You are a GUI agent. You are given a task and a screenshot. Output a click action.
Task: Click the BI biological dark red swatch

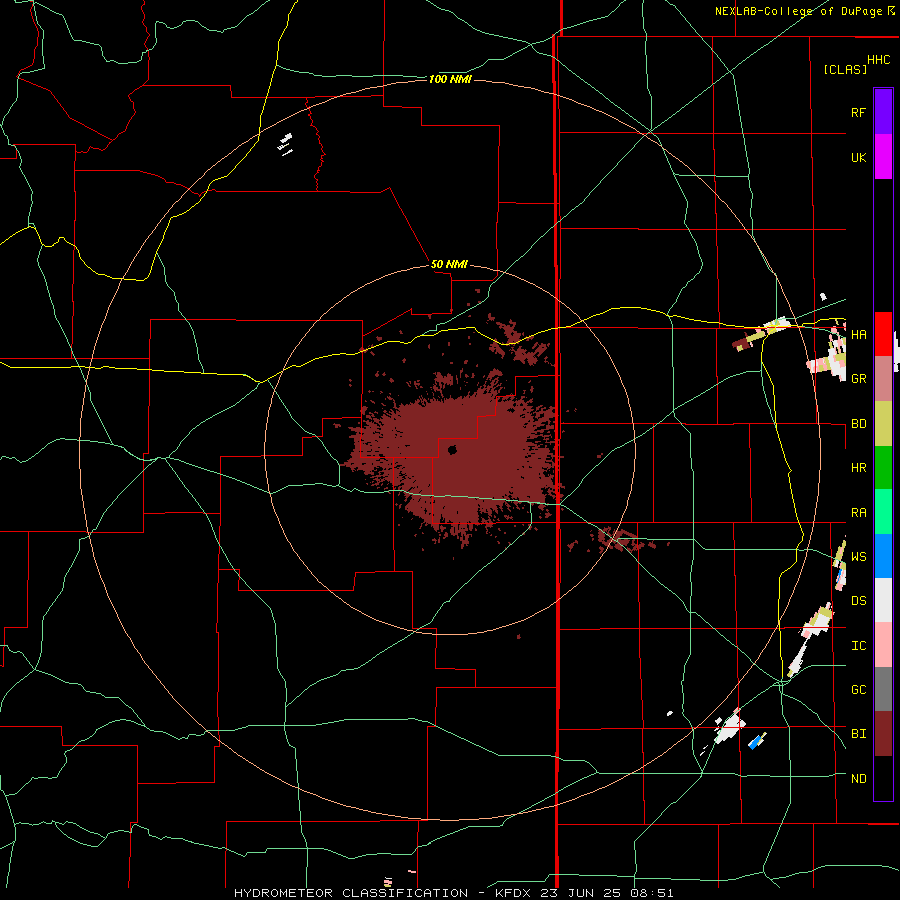click(883, 734)
